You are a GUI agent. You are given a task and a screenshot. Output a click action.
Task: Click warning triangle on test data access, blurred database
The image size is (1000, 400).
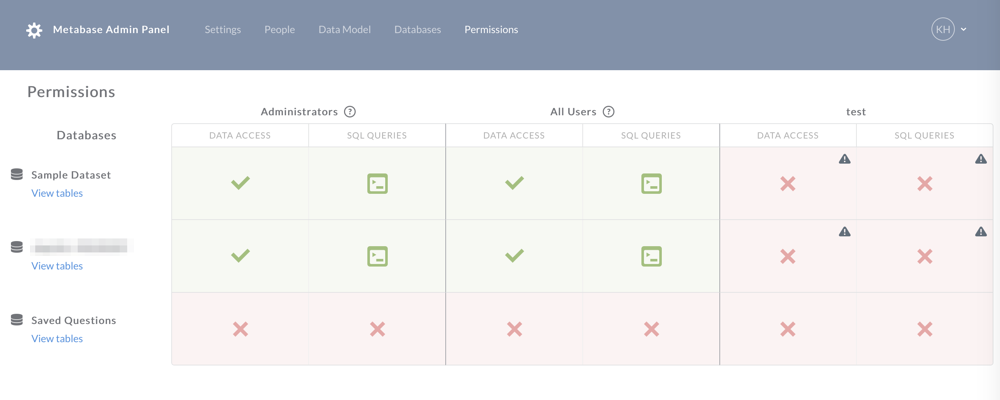click(x=844, y=232)
